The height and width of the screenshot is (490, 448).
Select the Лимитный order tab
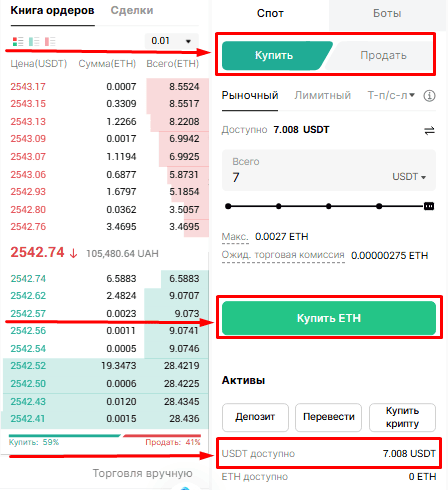(323, 95)
